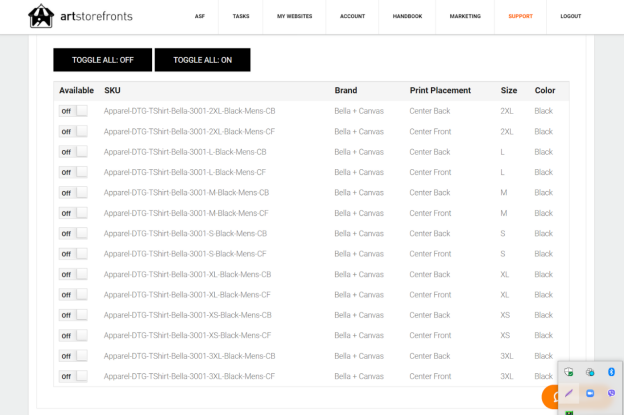Image resolution: width=624 pixels, height=415 pixels.
Task: Click the Available column header
Action: pos(76,90)
